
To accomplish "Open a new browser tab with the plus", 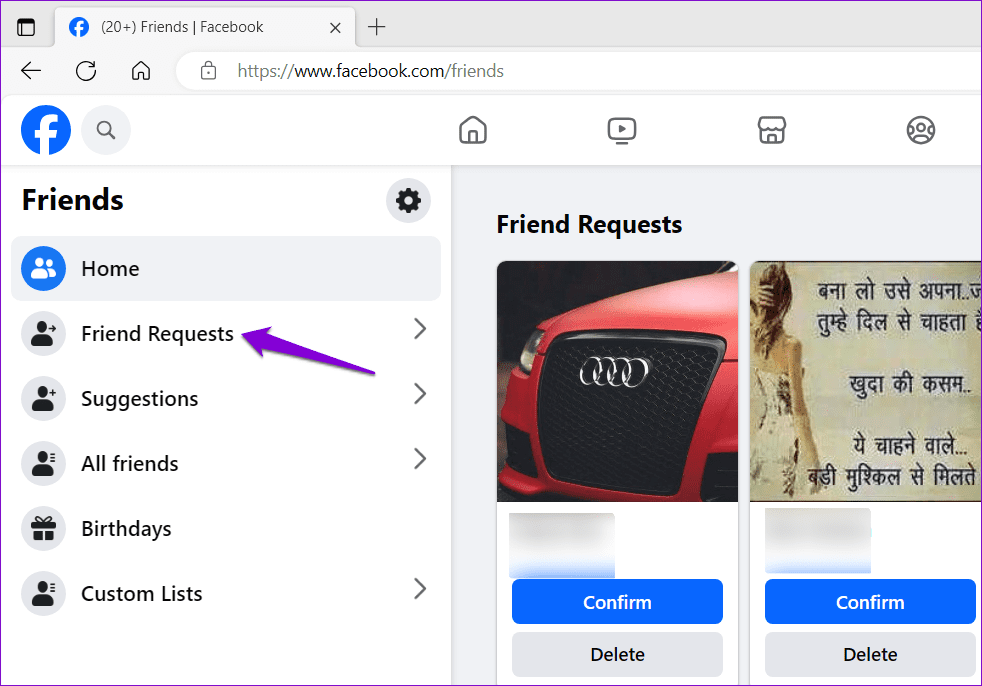I will pyautogui.click(x=376, y=27).
